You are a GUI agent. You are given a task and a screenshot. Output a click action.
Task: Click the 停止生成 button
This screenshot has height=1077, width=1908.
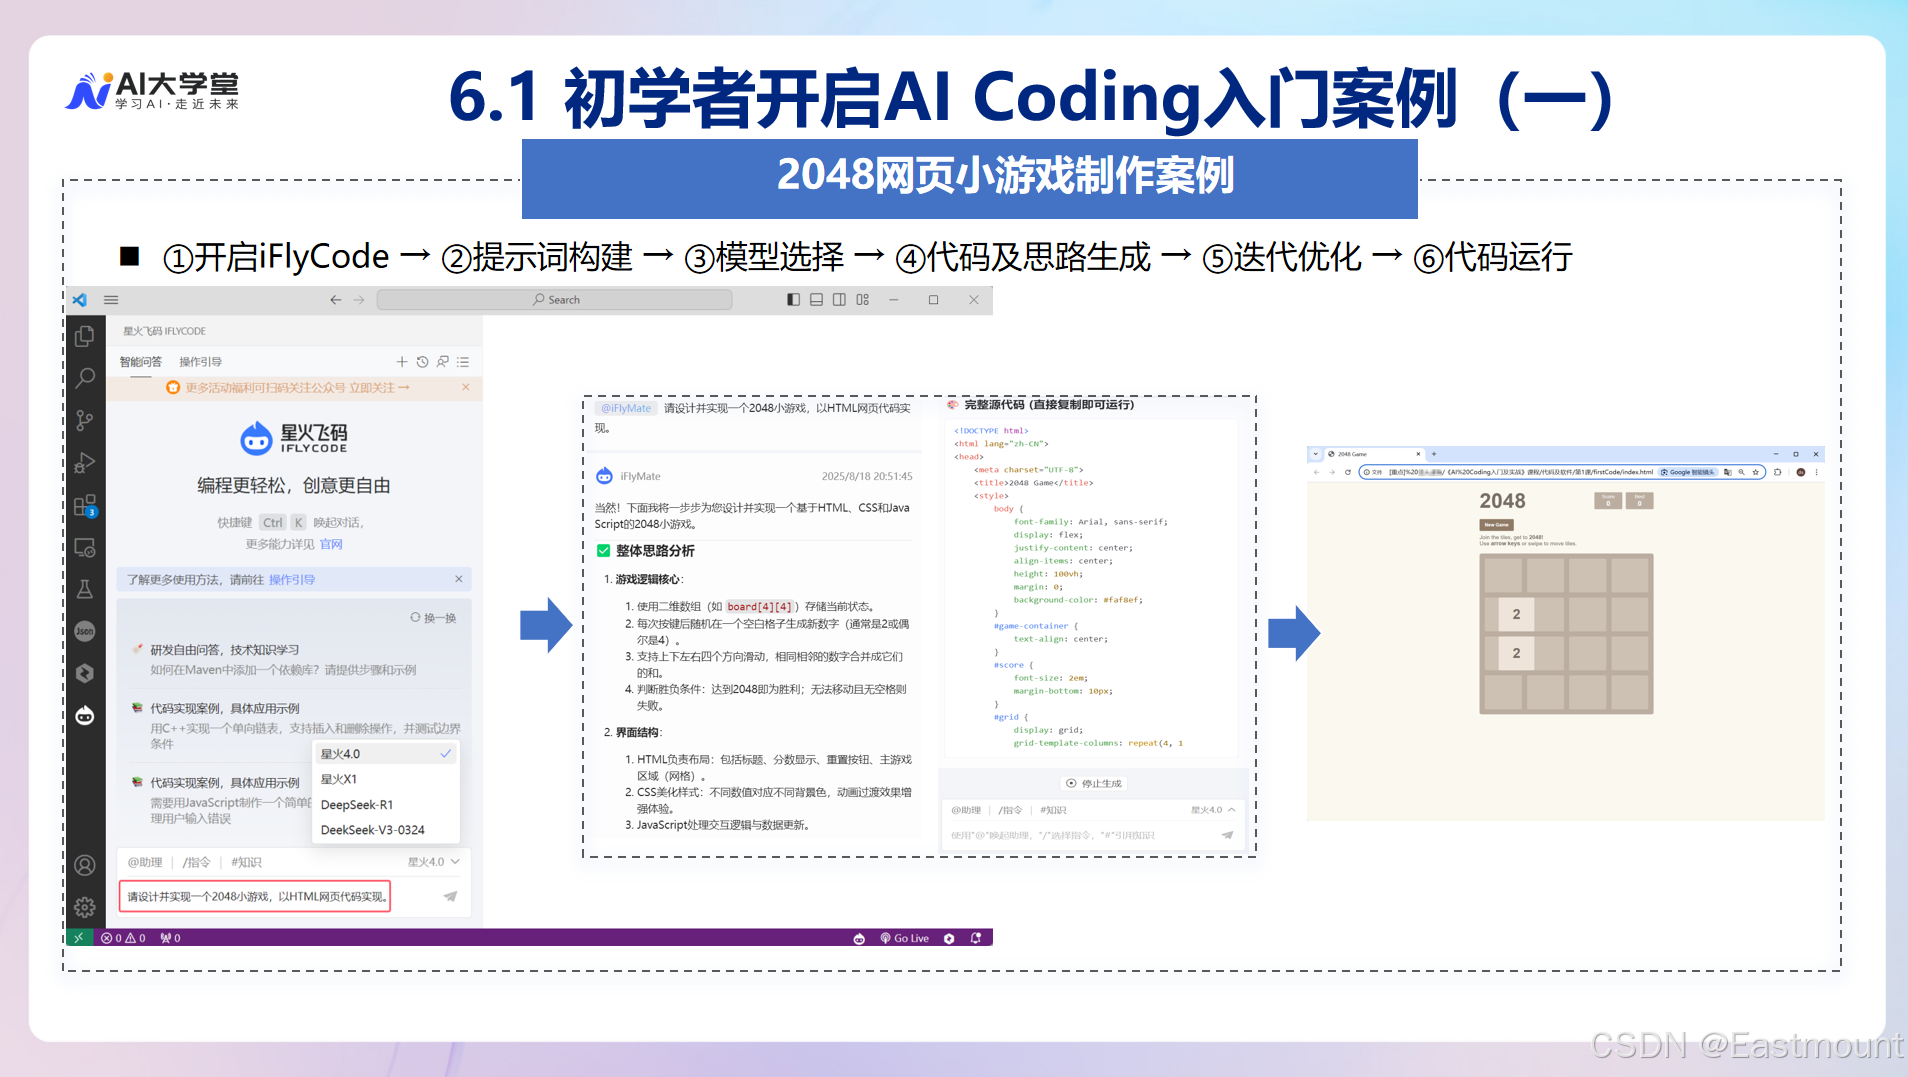[1094, 784]
